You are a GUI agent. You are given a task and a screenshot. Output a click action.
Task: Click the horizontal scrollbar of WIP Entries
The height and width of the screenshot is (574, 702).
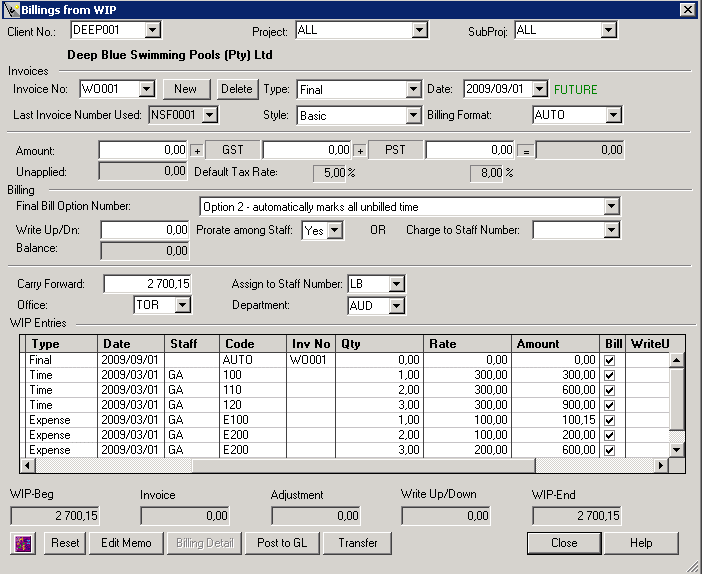pos(400,466)
